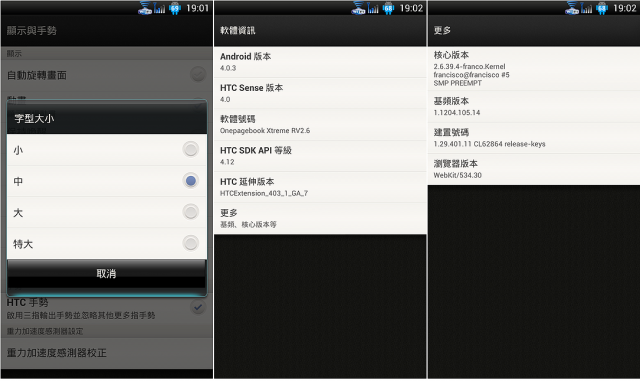Toggle the HTC 手勢 checkbox

coord(198,307)
